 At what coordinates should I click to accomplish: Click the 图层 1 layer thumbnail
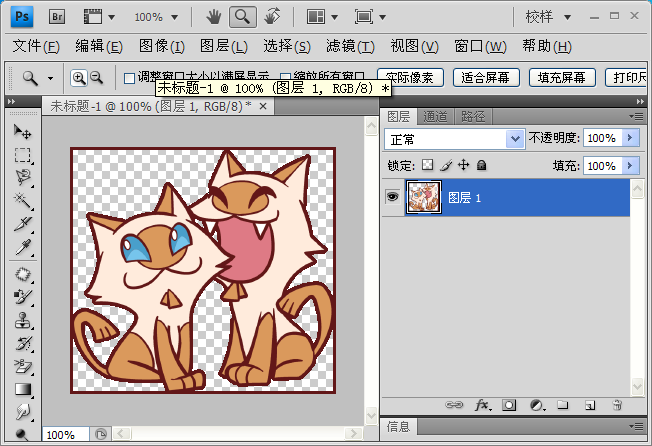424,197
